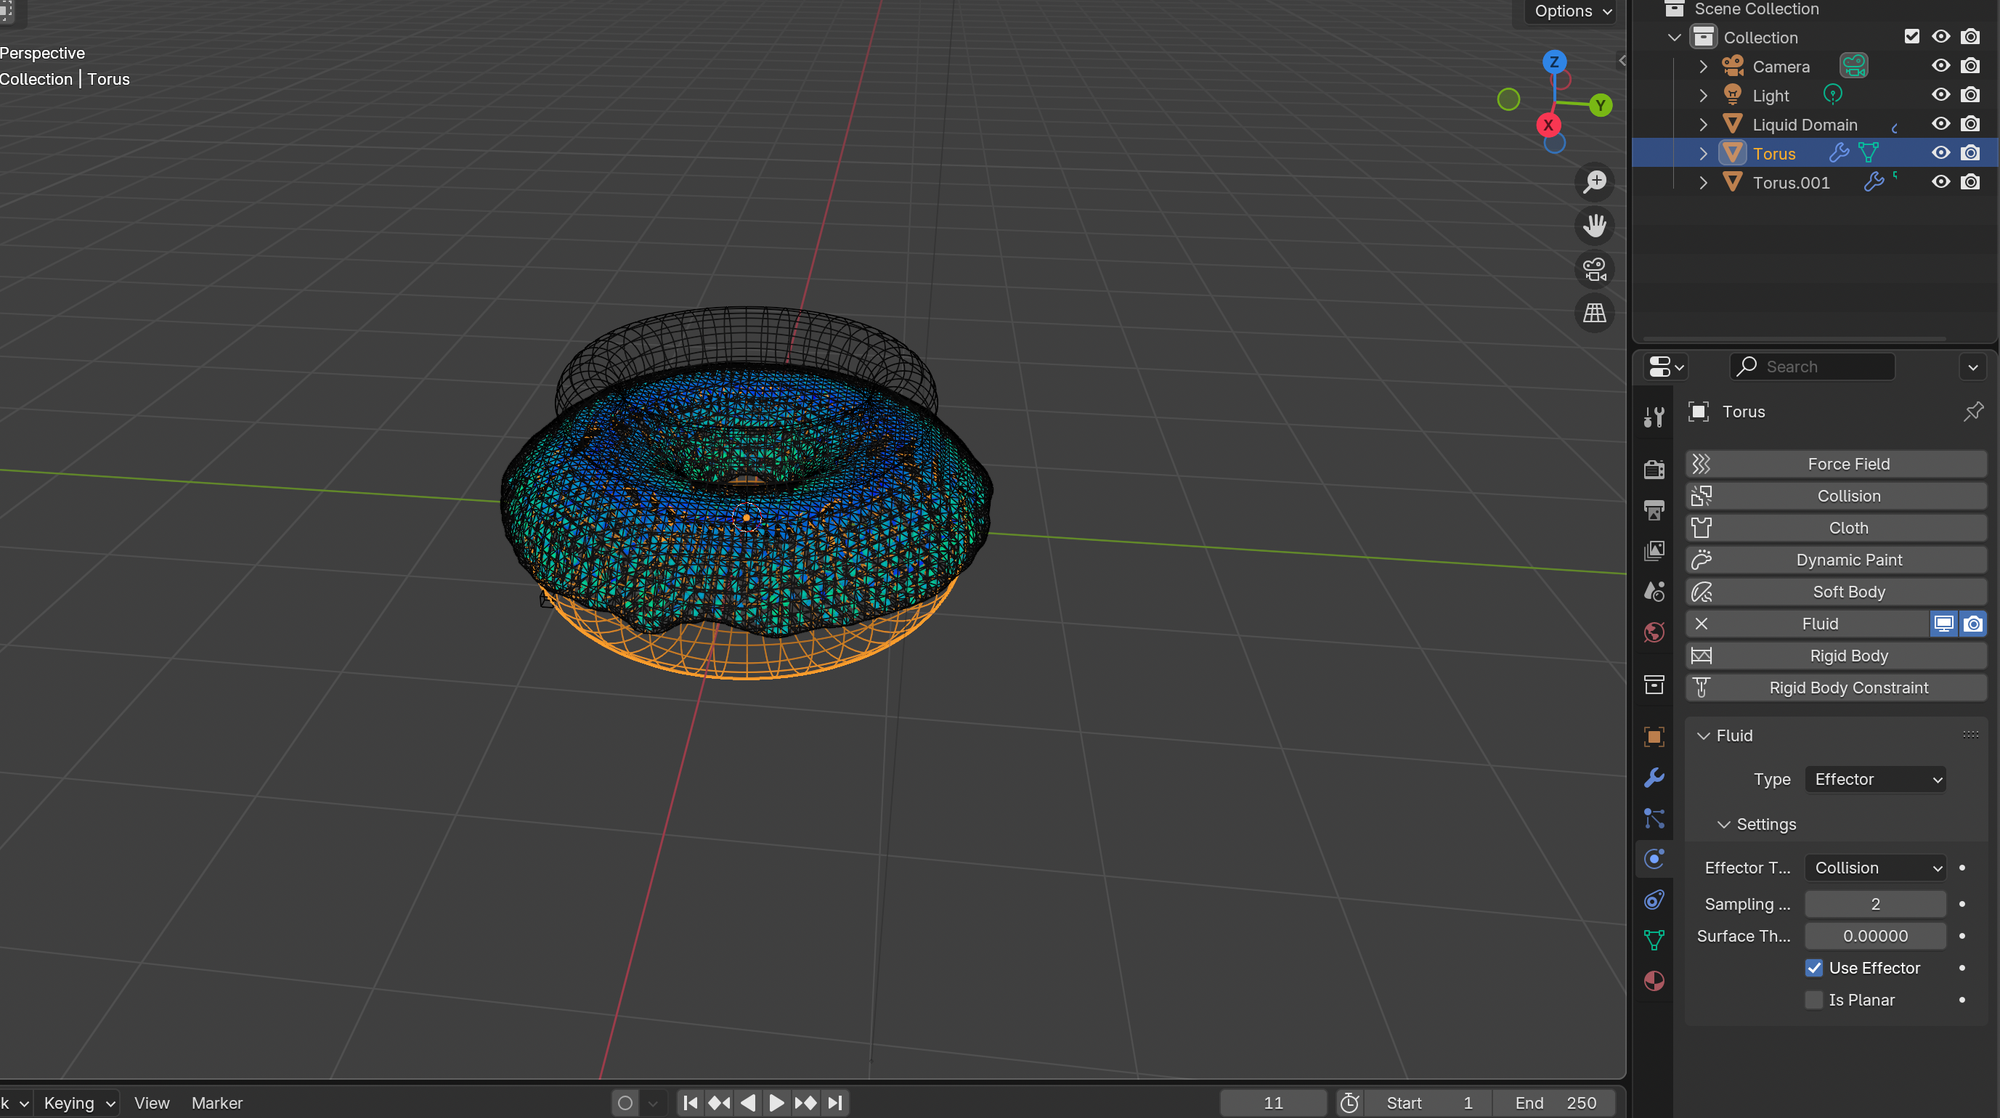Open the Tool properties tab

pos(1654,418)
